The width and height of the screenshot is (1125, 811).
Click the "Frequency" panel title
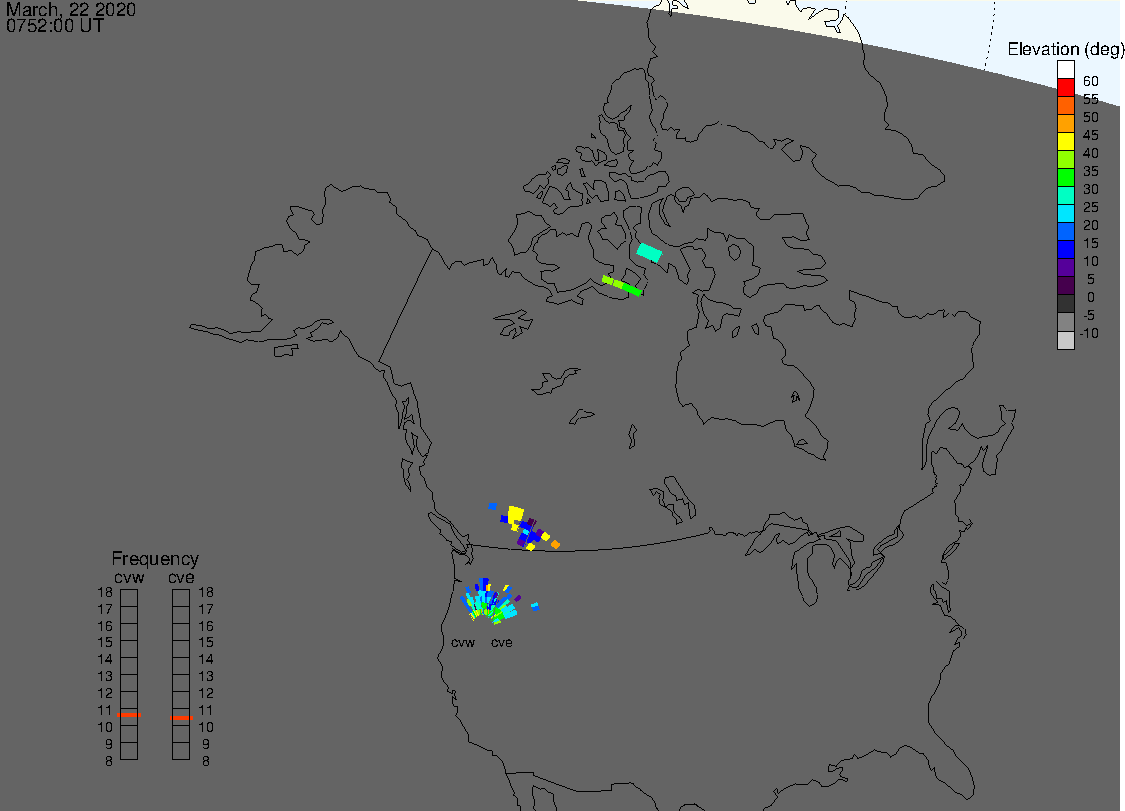point(155,558)
